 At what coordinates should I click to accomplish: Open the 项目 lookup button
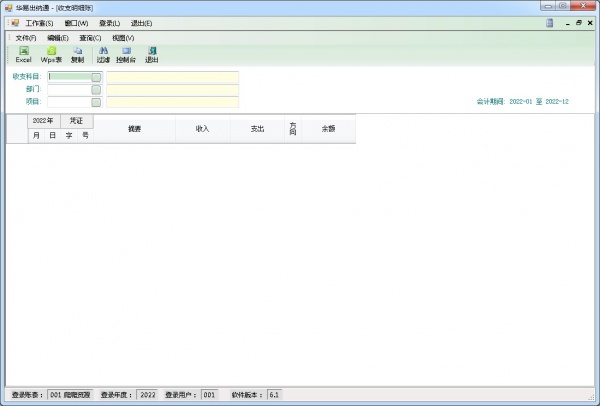pyautogui.click(x=96, y=102)
